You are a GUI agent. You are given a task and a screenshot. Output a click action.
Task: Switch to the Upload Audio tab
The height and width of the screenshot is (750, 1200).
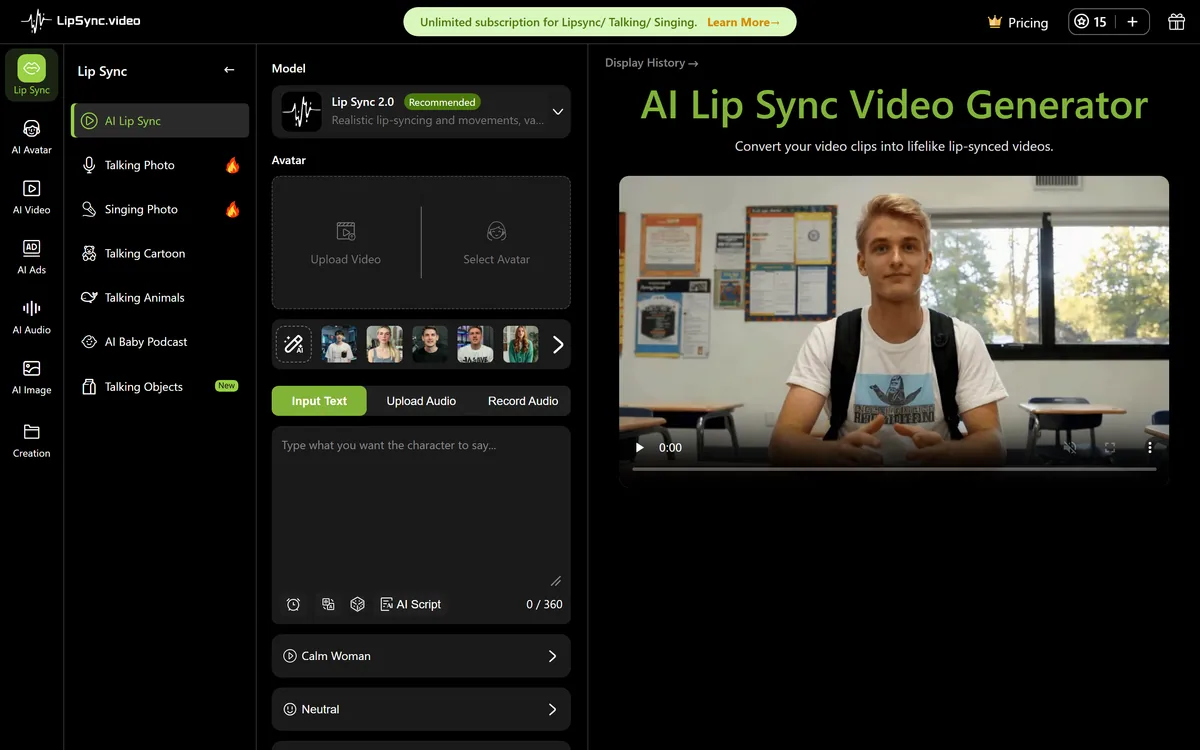click(421, 401)
